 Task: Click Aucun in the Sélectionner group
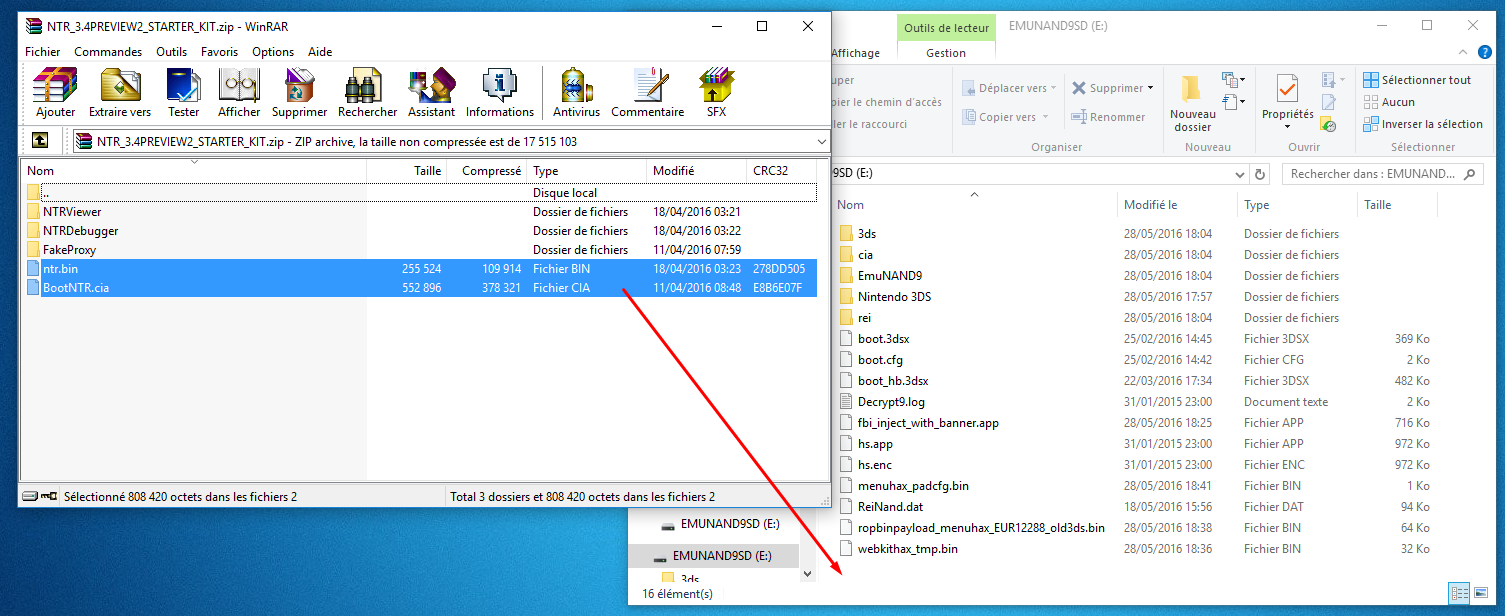[1389, 102]
